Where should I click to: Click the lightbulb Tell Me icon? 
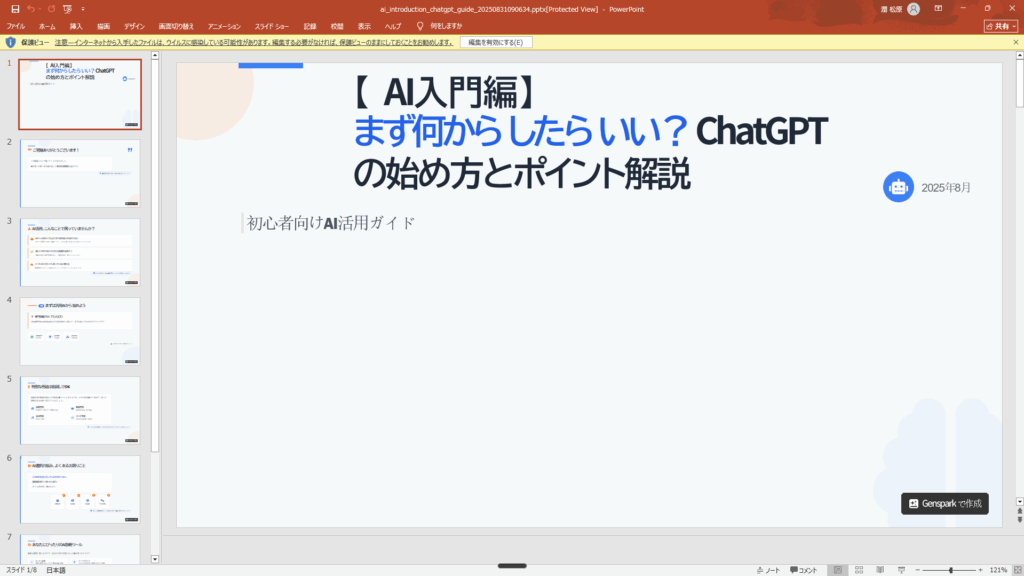tap(420, 27)
